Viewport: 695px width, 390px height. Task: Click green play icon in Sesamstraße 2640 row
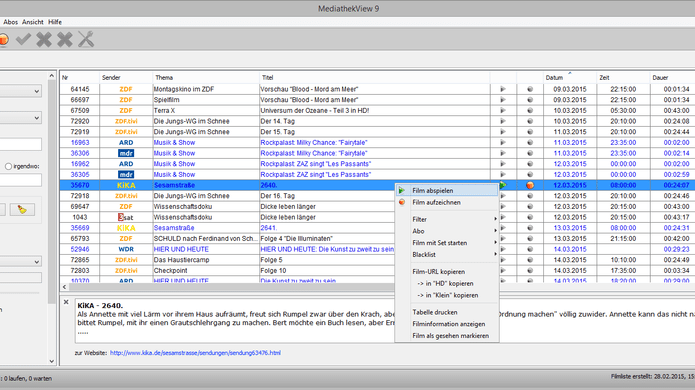pos(503,185)
